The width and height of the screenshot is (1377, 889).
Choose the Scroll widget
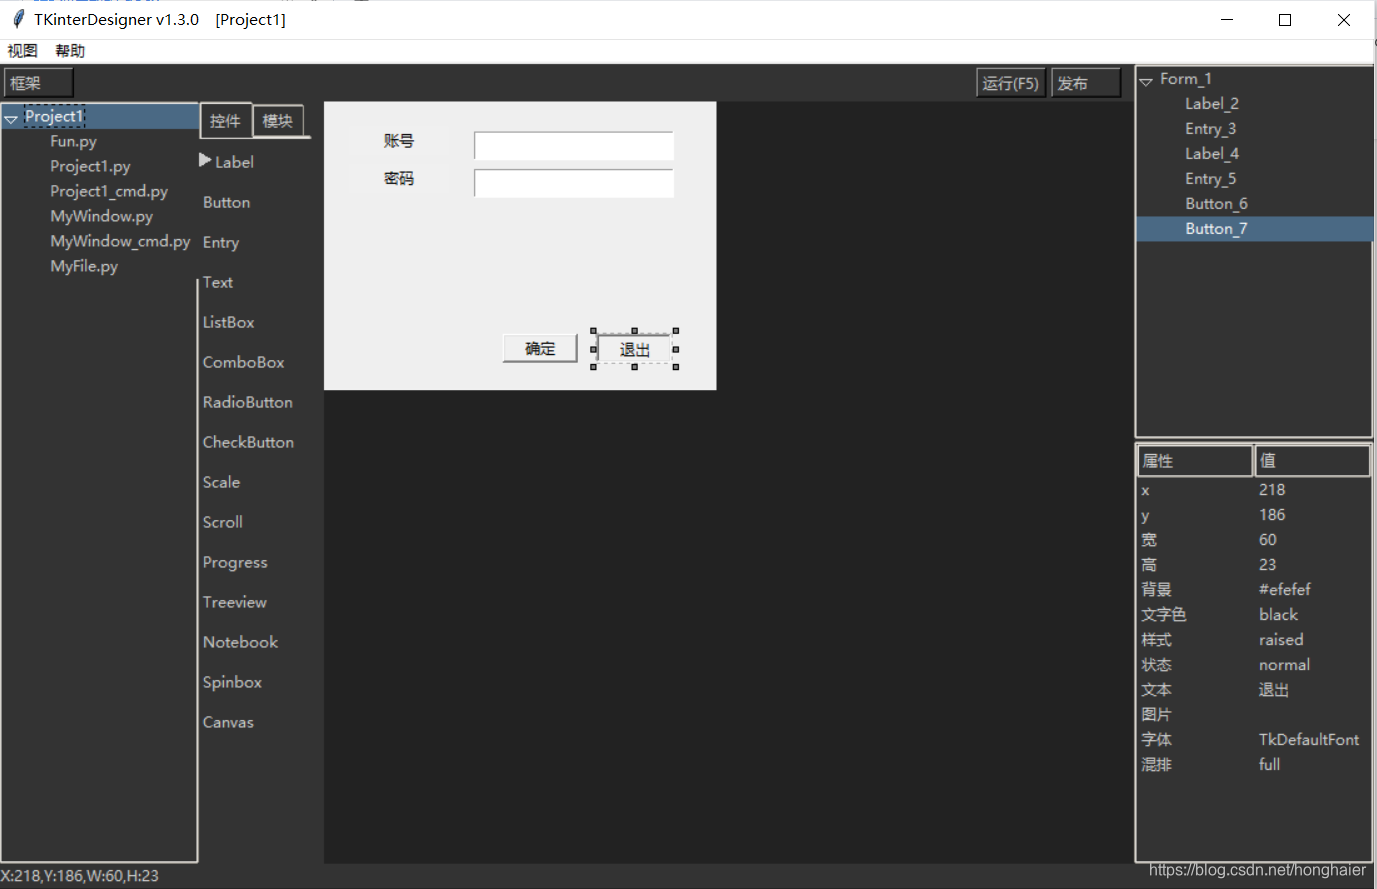tap(222, 522)
